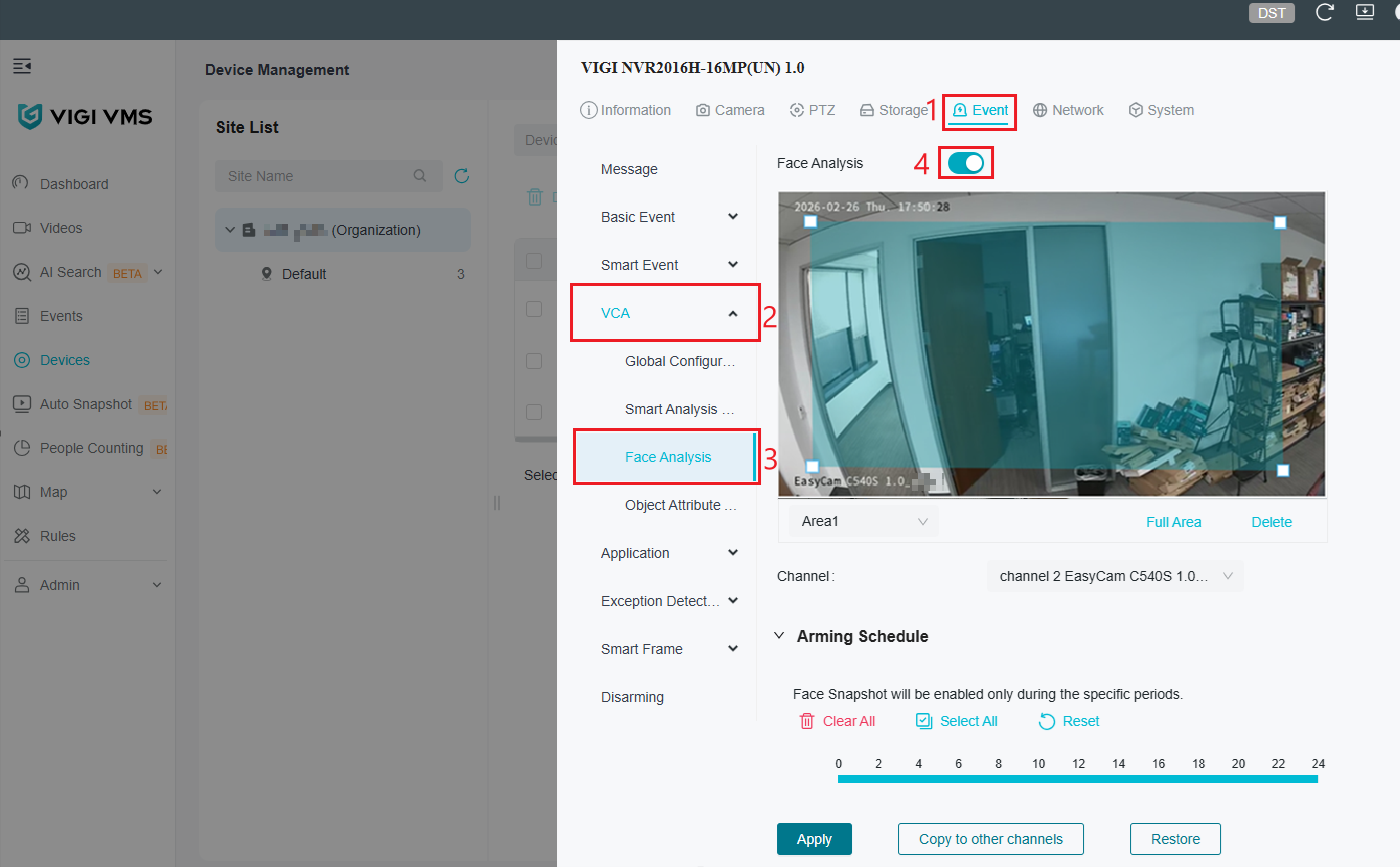1400x867 pixels.
Task: Open the Area1 dropdown
Action: pos(862,521)
